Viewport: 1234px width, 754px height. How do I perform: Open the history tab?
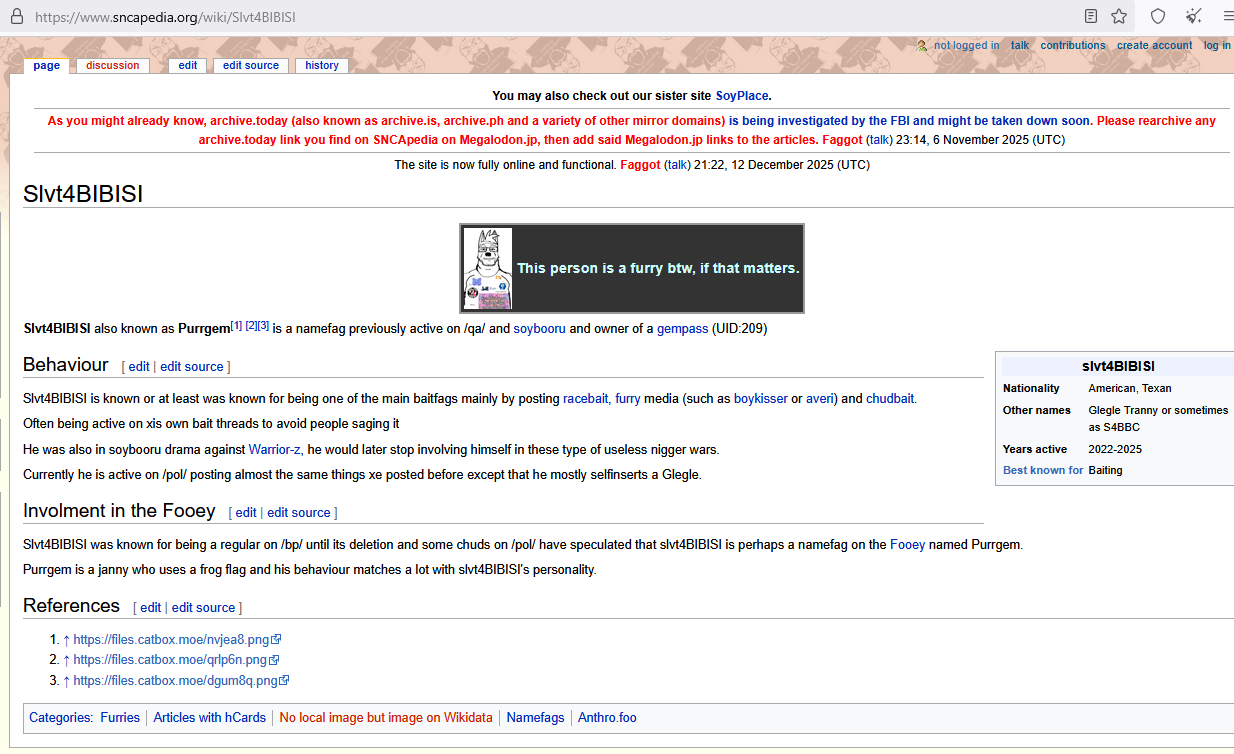pos(321,66)
